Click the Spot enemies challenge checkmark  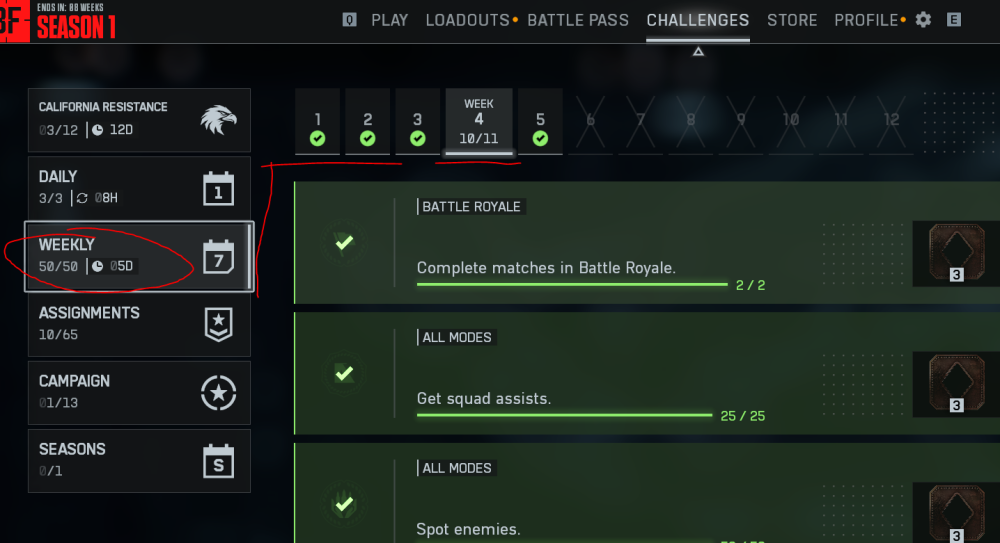click(344, 504)
